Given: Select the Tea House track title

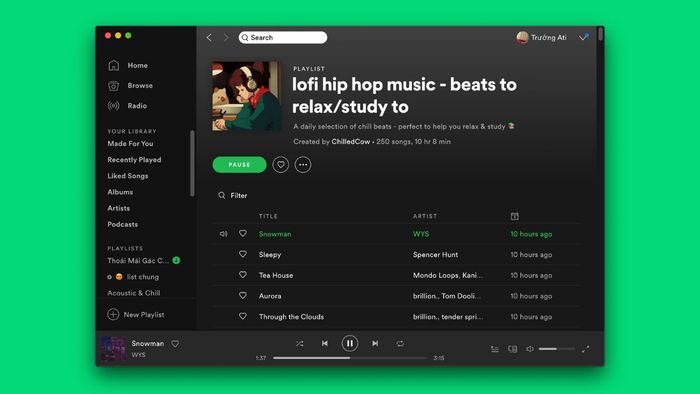Looking at the screenshot, I should 276,275.
